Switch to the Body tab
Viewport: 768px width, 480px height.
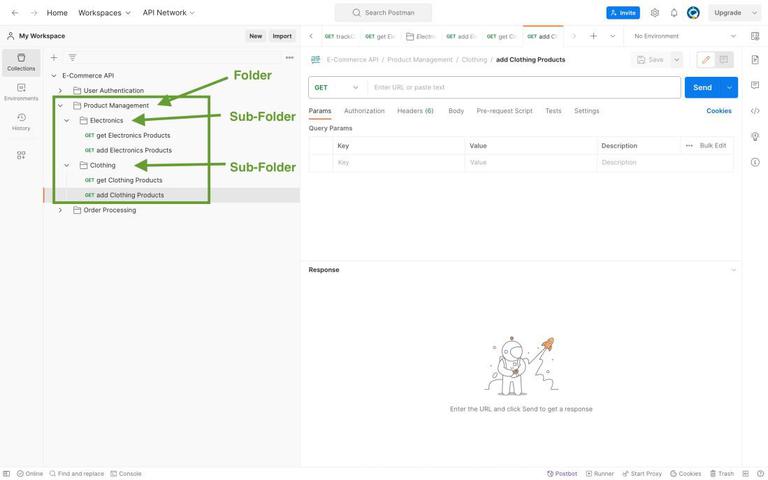coord(456,111)
